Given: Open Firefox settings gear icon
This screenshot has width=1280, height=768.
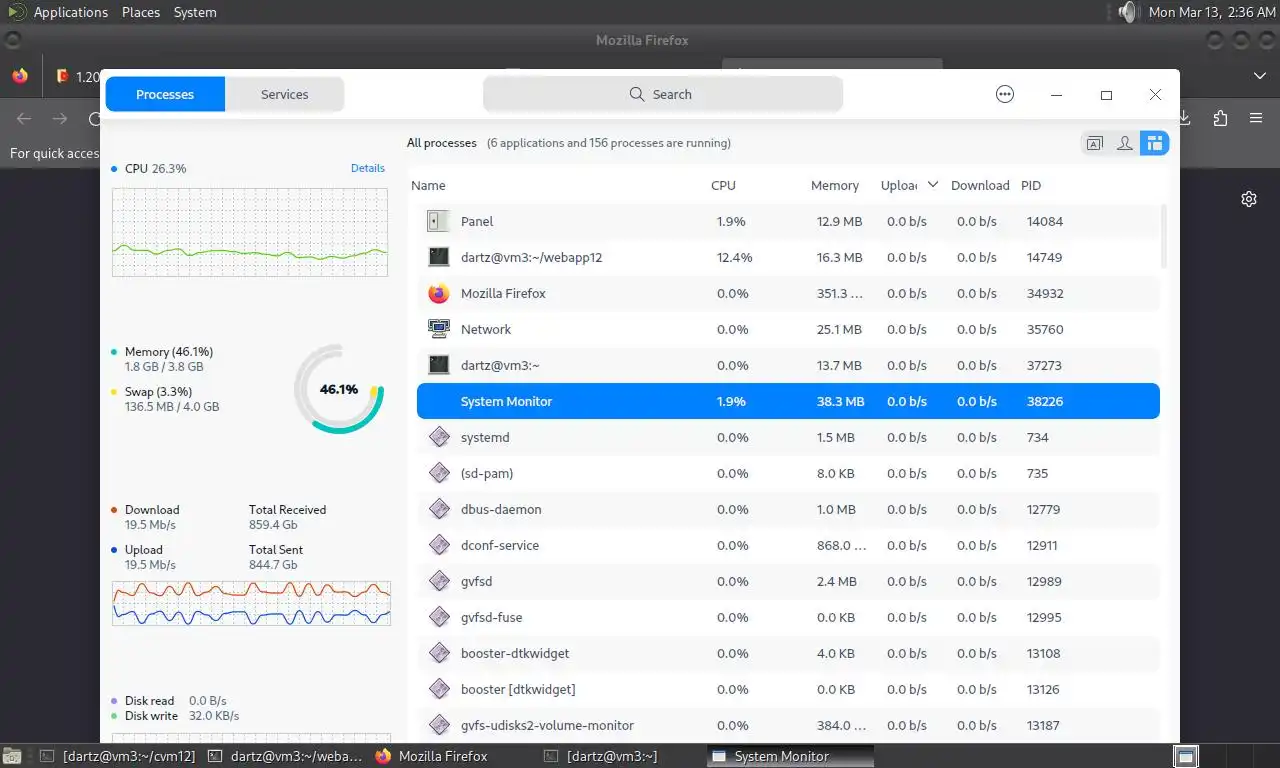Looking at the screenshot, I should [x=1249, y=198].
